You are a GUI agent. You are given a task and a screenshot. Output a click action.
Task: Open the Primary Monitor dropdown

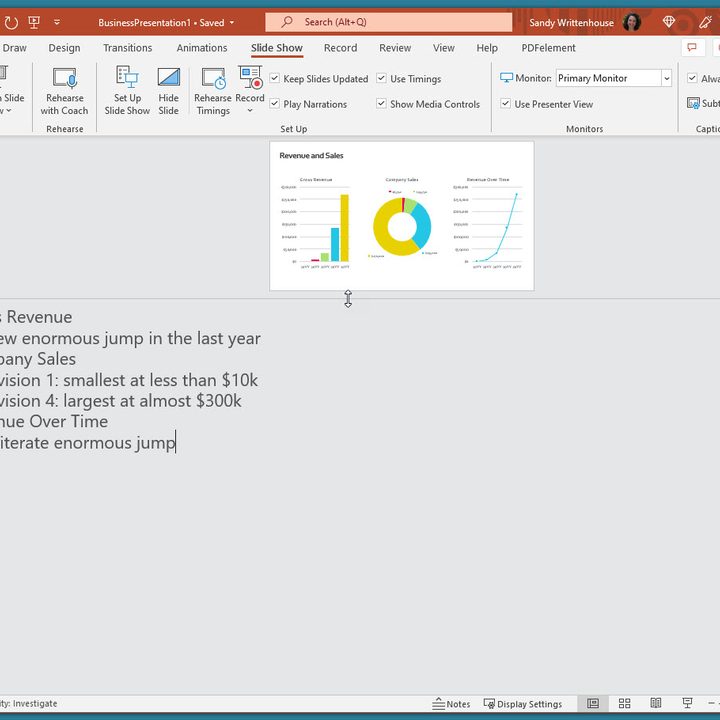pos(667,78)
